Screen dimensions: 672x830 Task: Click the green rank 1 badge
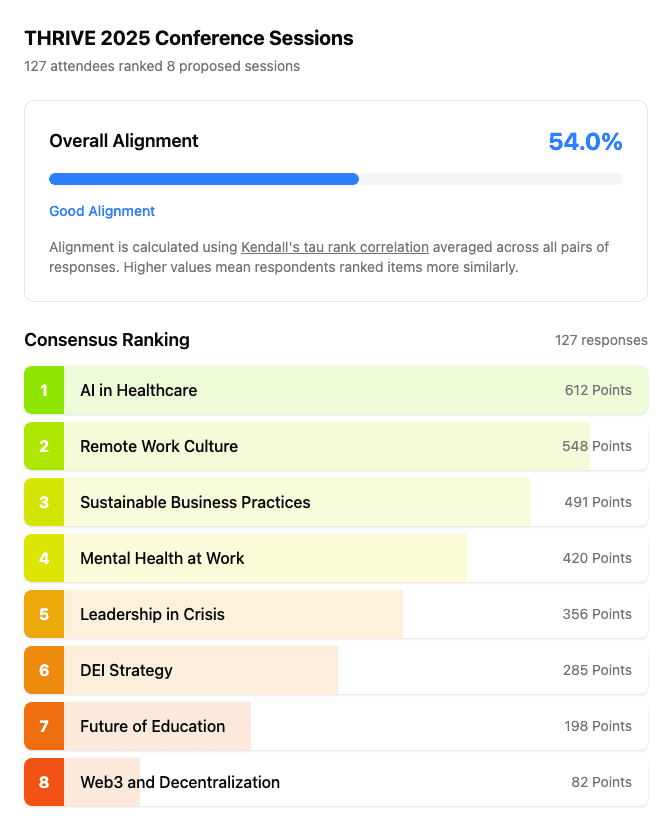(x=42, y=390)
